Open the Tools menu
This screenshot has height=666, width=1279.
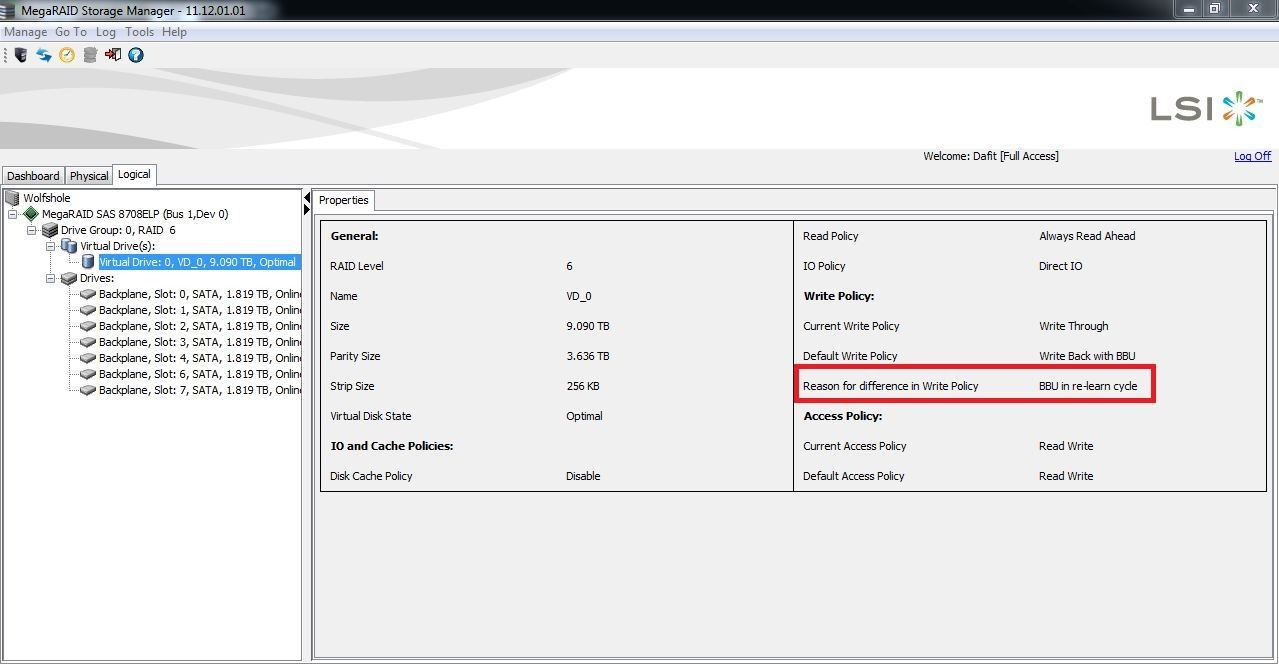pyautogui.click(x=140, y=32)
